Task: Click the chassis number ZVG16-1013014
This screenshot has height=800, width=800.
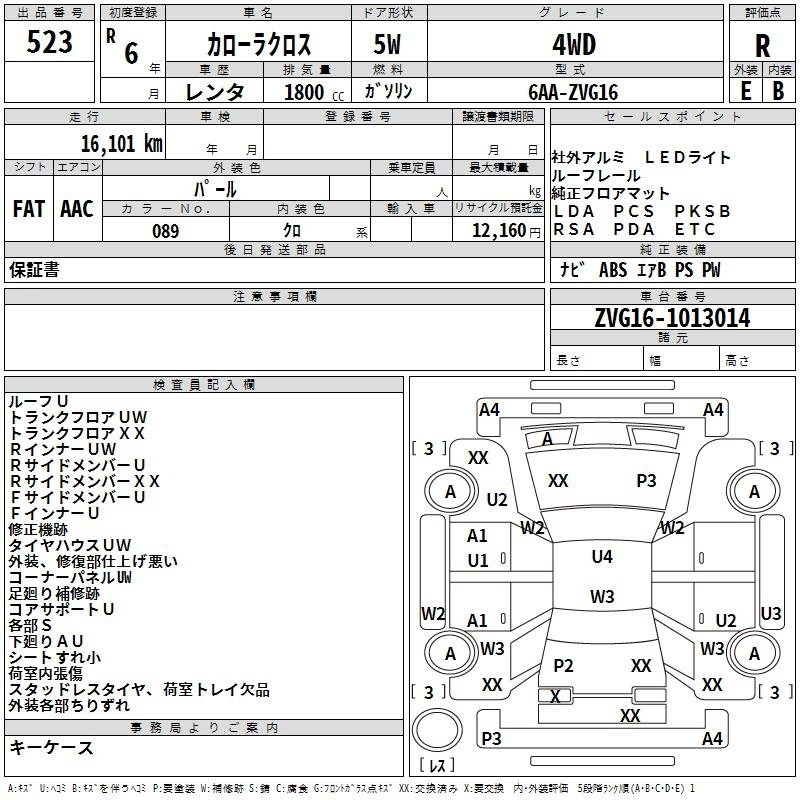Action: pos(672,318)
